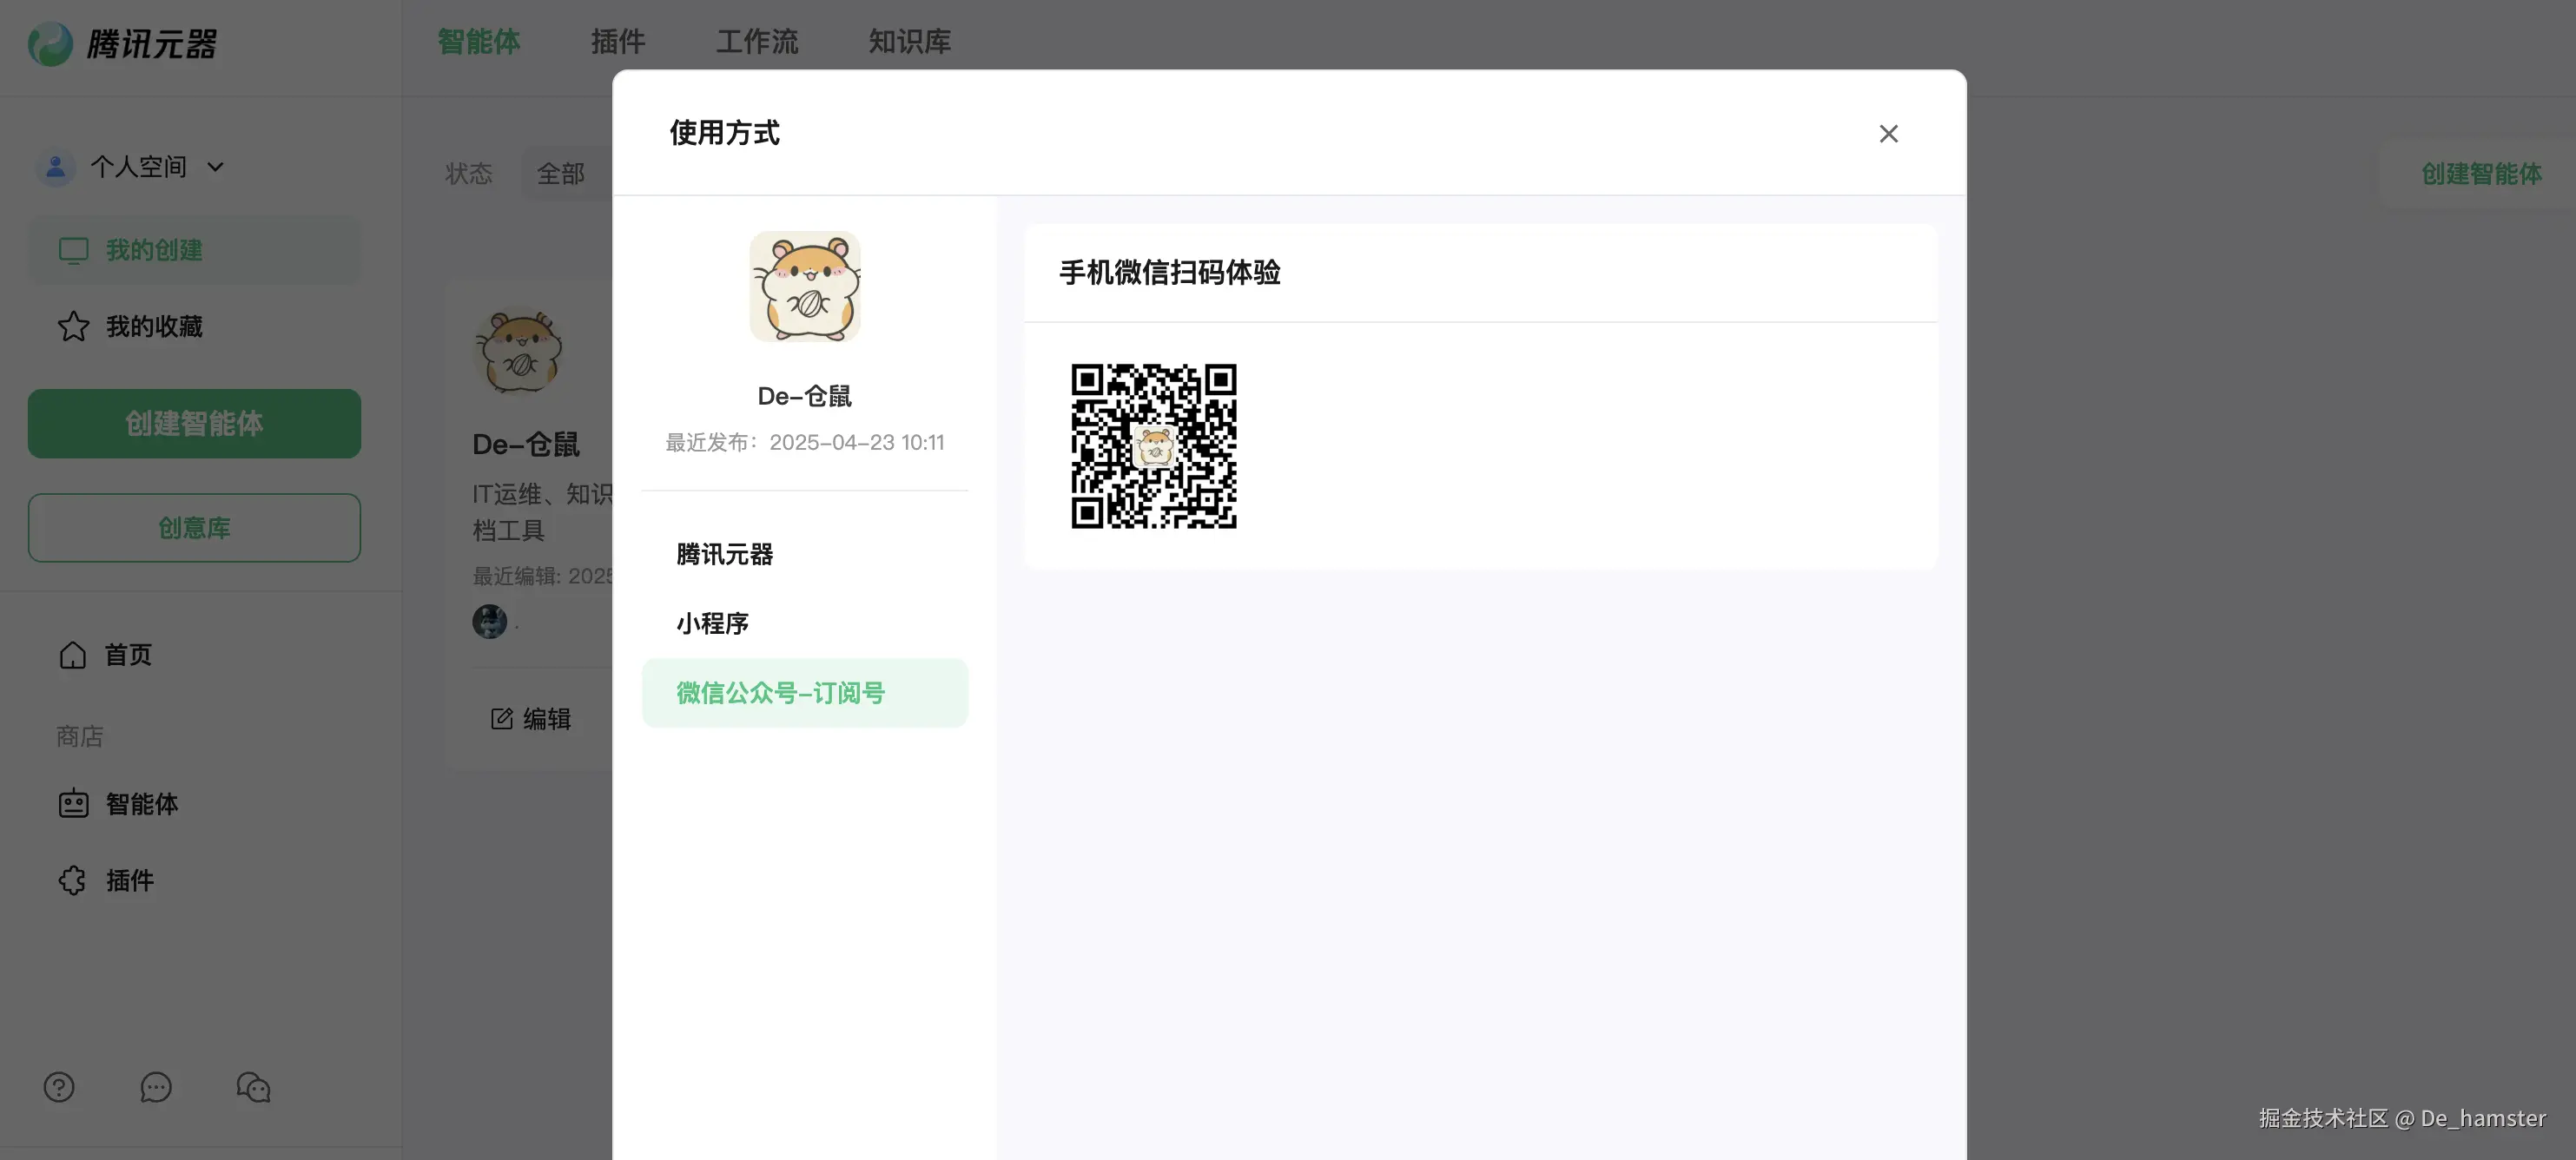This screenshot has width=2576, height=1160.
Task: Click the WeChat QR code image
Action: click(x=1154, y=446)
